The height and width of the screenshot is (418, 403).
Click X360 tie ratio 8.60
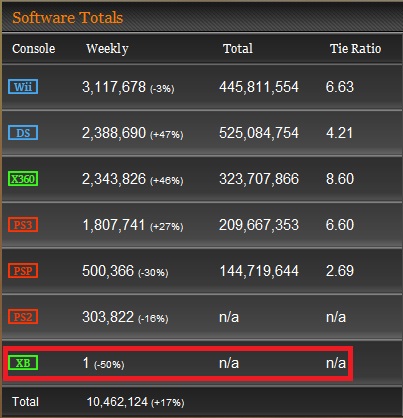coord(340,179)
